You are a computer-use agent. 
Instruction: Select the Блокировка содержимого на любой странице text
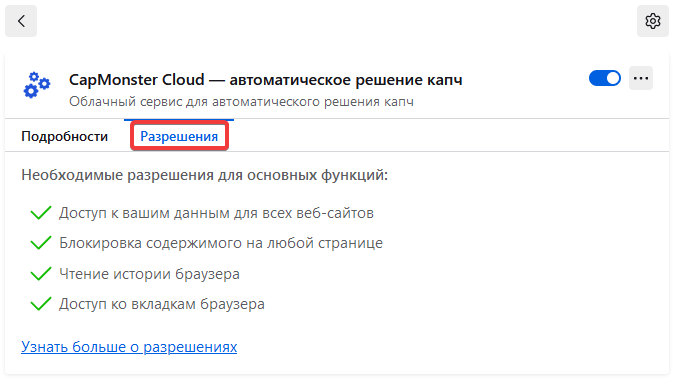[x=221, y=243]
